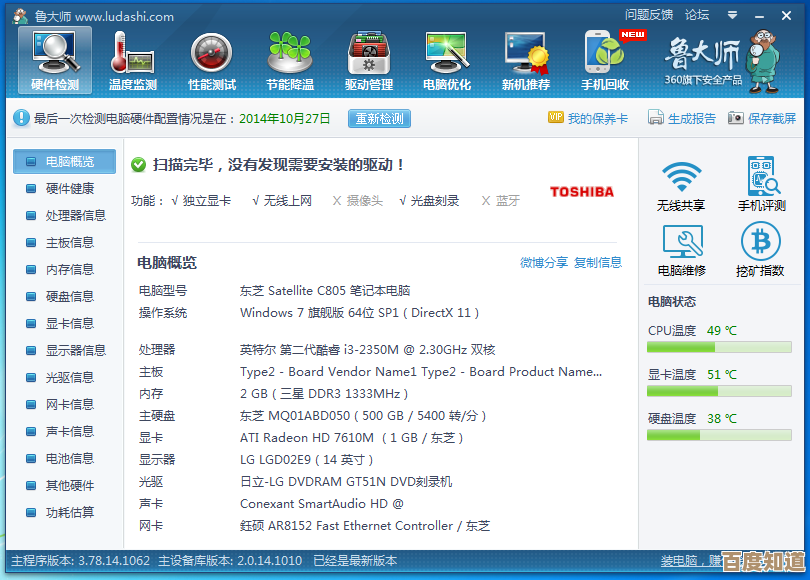Screen dimensions: 810x580
Task: Click the 光盘刻录 feature check mark
Action: click(x=403, y=201)
